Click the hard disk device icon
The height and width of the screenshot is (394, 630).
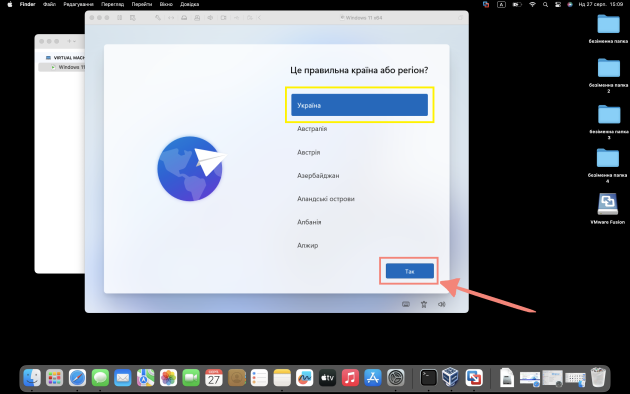[184, 18]
